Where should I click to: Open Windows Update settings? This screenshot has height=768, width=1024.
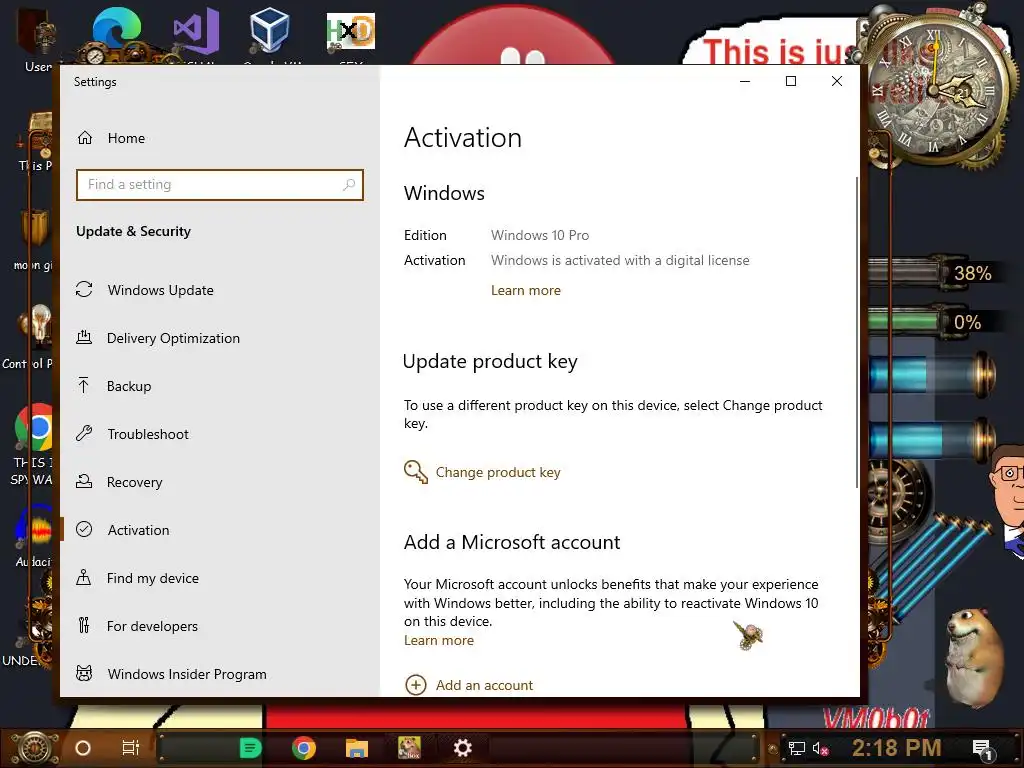pyautogui.click(x=160, y=290)
